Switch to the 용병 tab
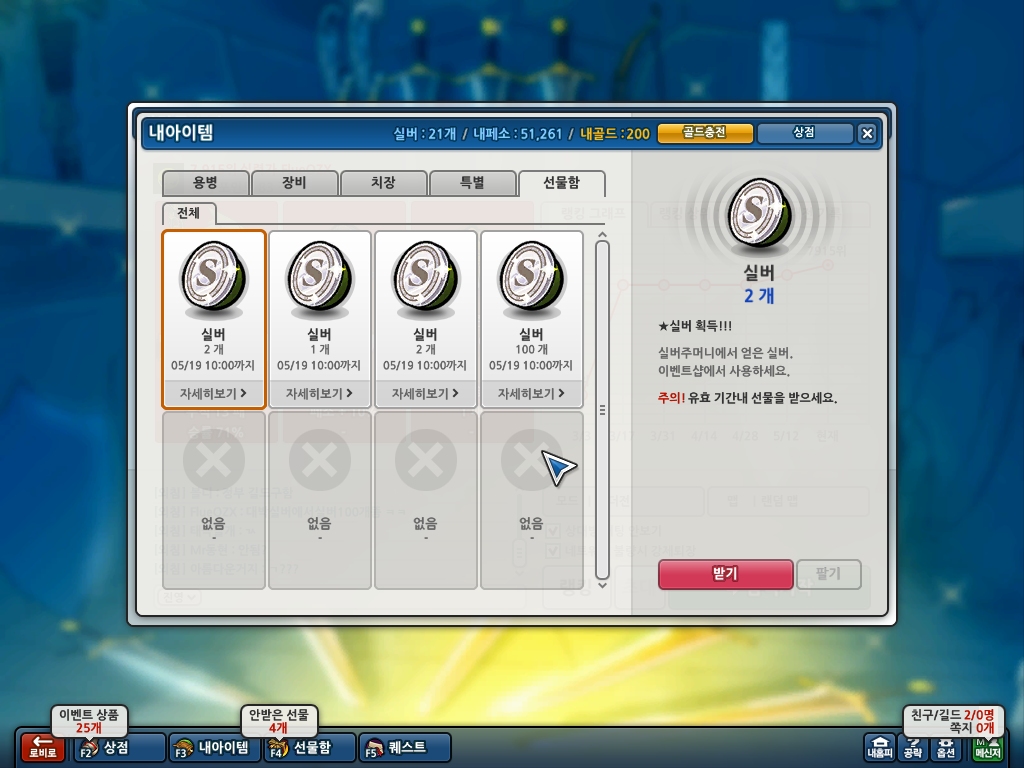Image resolution: width=1024 pixels, height=768 pixels. 206,183
